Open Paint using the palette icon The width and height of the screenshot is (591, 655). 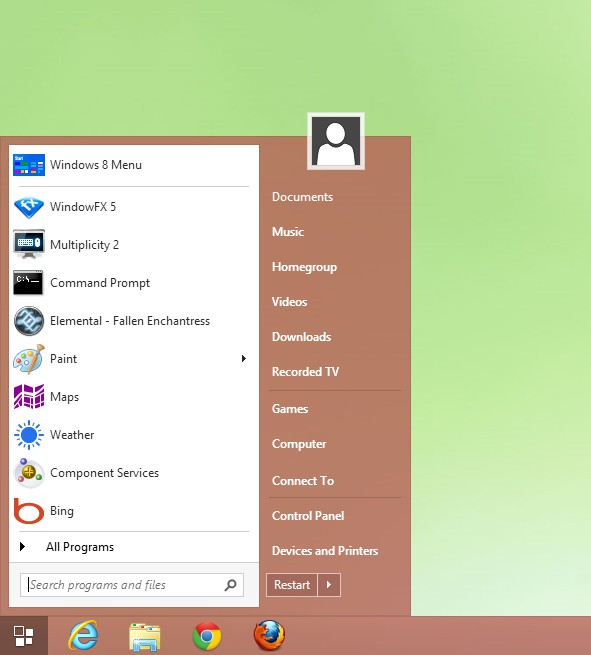(x=29, y=359)
